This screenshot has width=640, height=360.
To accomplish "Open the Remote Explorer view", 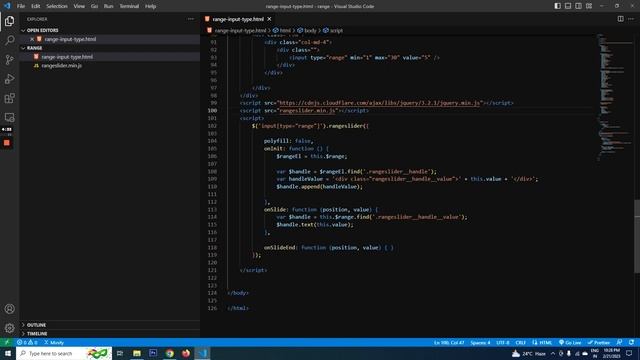I will coord(9,118).
